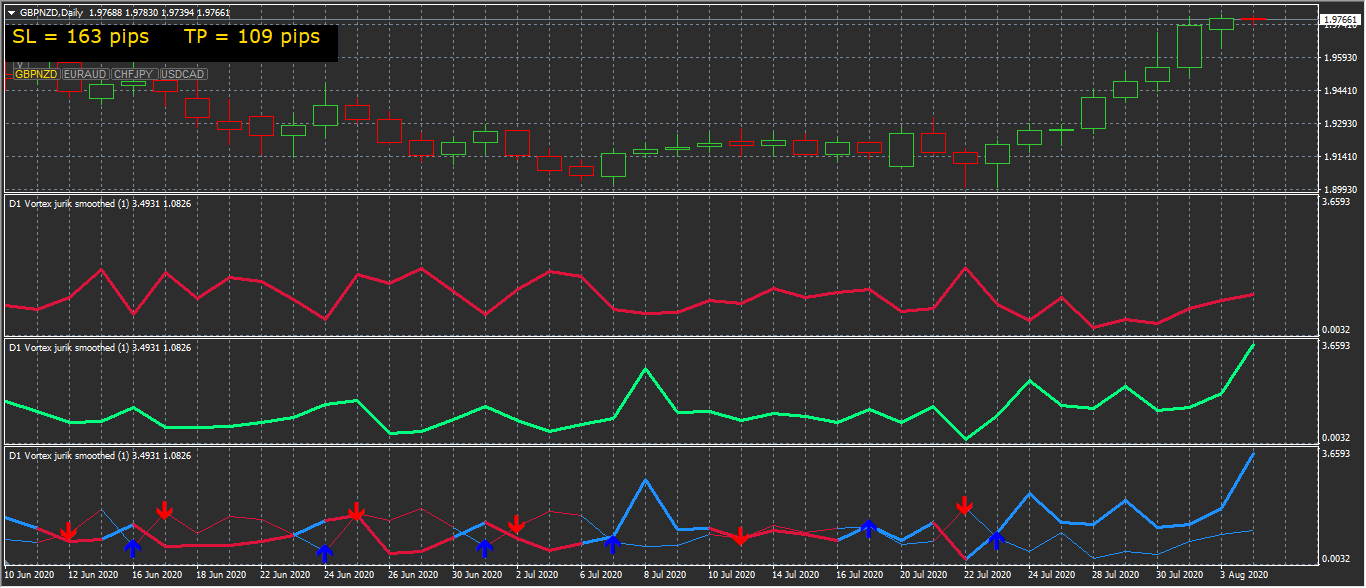1366x588 pixels.
Task: Collapse the symbol panel with the V button
Action: coord(18,64)
